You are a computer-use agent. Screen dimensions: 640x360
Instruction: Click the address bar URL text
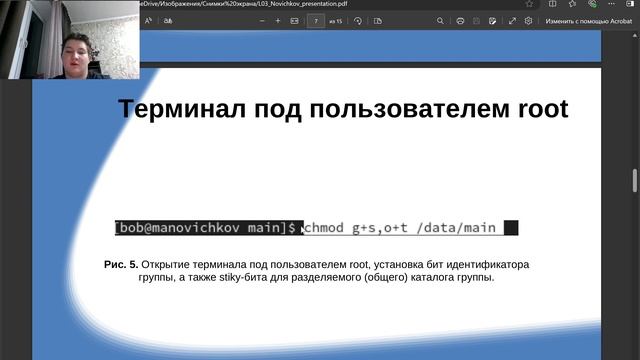pos(244,4)
